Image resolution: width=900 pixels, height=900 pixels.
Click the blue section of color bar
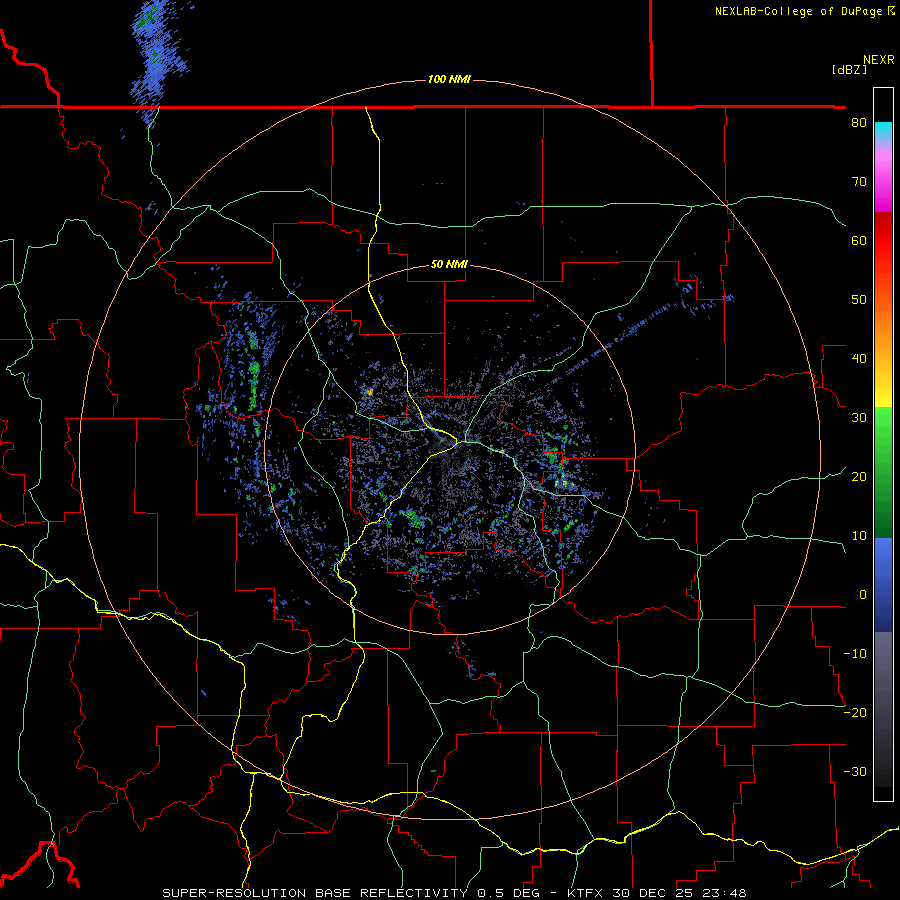883,585
